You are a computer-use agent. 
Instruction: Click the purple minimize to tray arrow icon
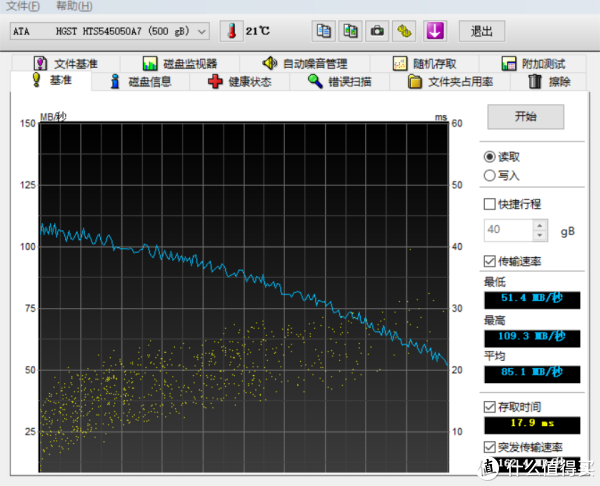435,31
